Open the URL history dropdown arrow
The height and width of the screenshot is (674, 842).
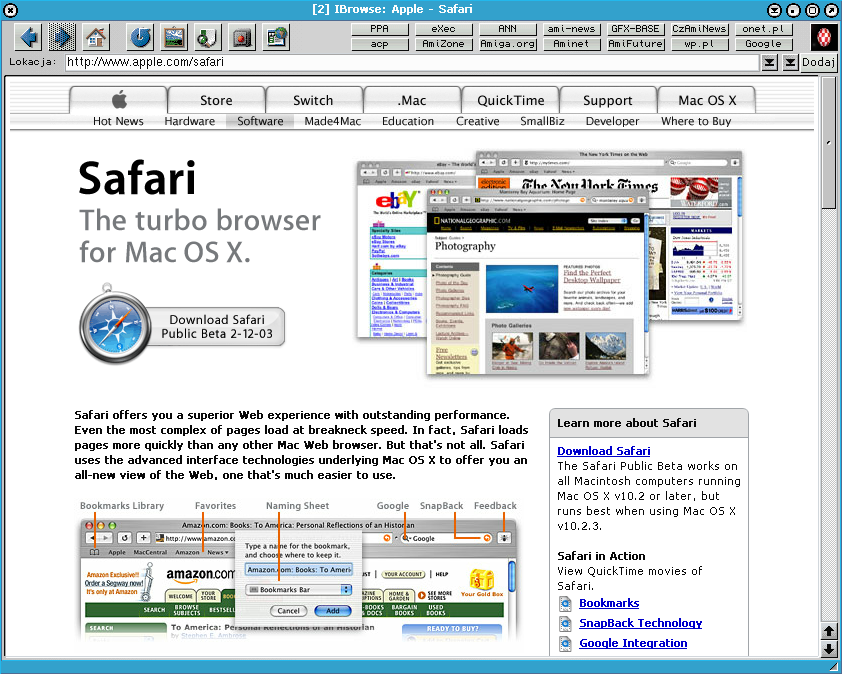coord(770,62)
